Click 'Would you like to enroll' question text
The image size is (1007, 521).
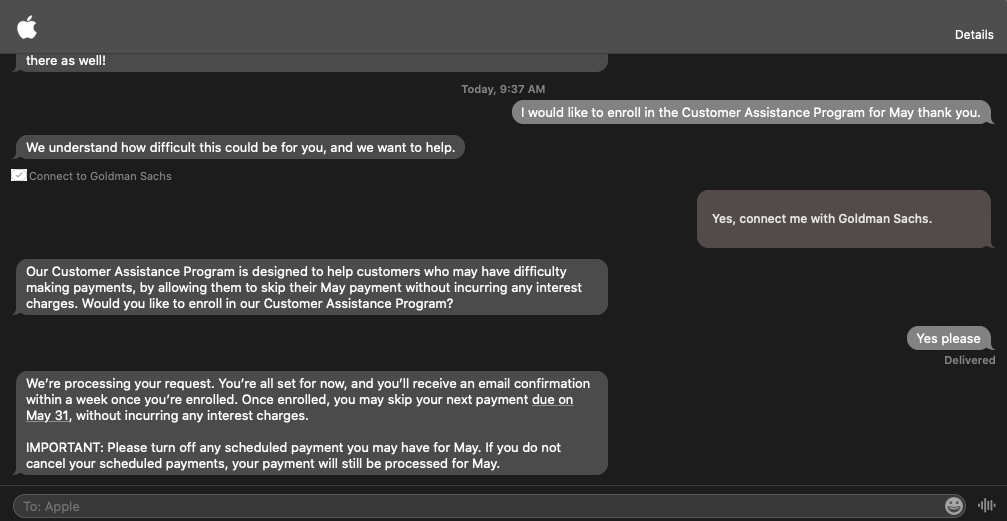[268, 303]
